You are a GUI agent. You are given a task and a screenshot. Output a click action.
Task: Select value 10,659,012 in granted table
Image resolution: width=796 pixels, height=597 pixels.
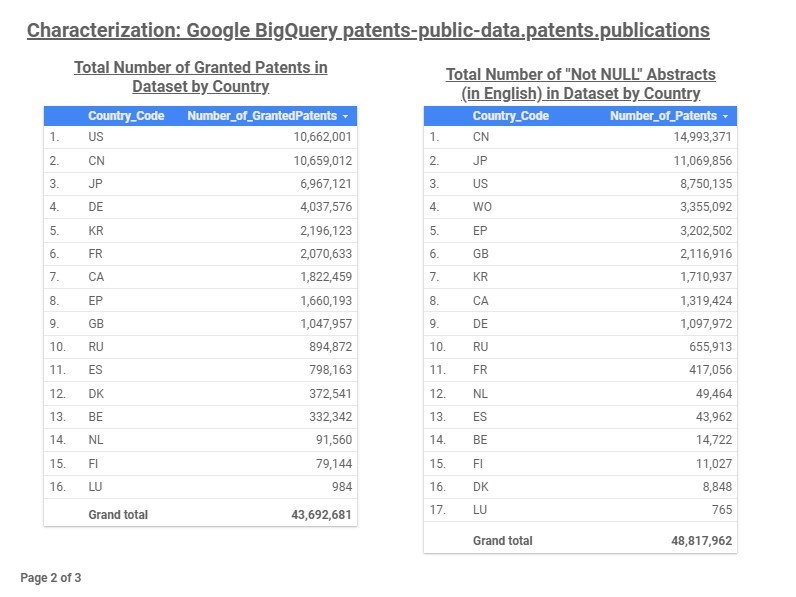[322, 161]
